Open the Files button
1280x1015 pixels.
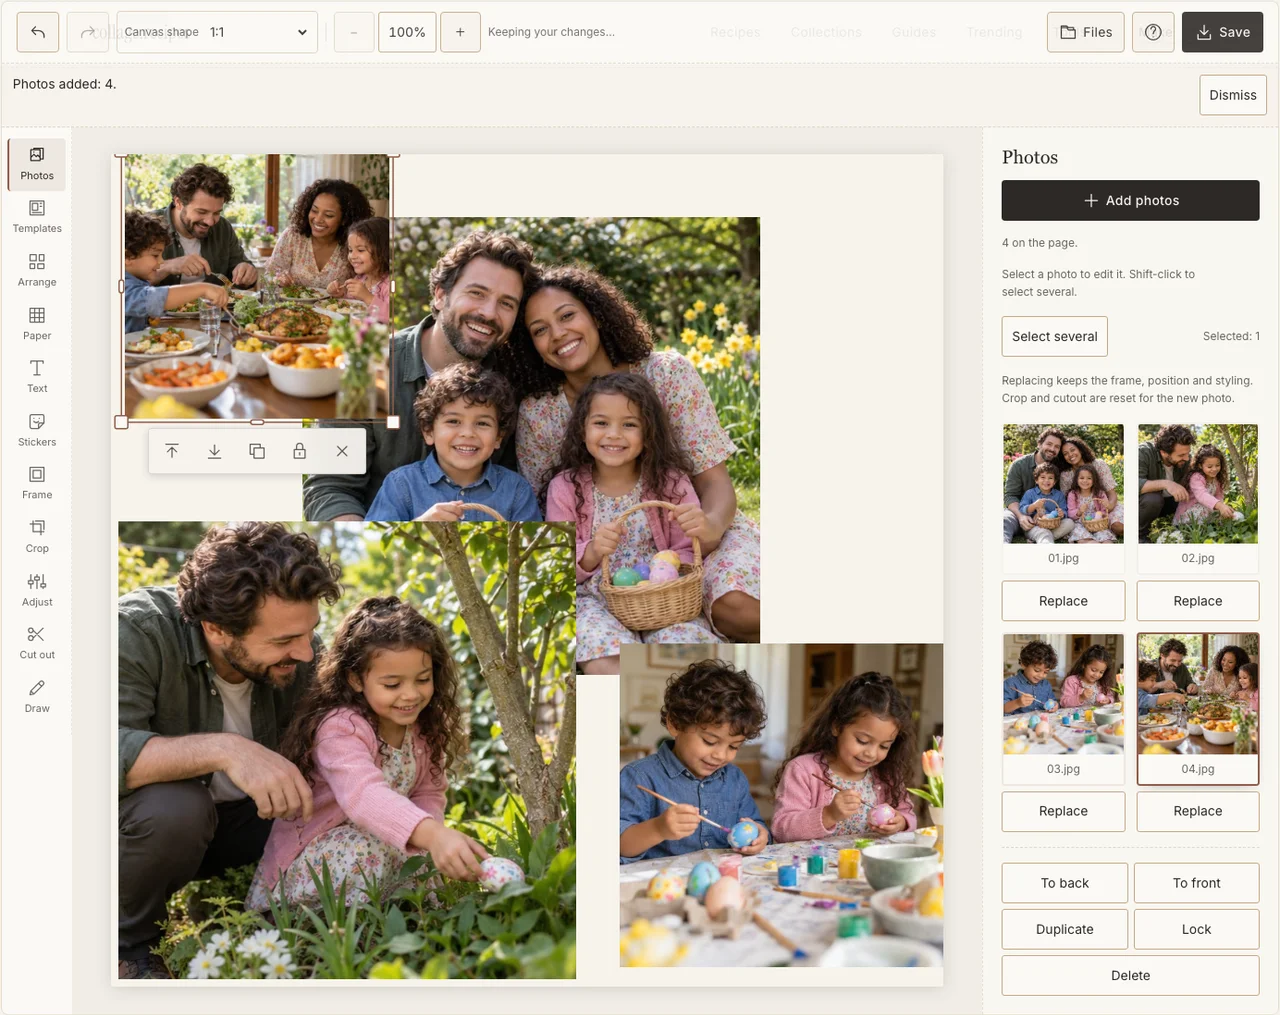click(x=1086, y=32)
